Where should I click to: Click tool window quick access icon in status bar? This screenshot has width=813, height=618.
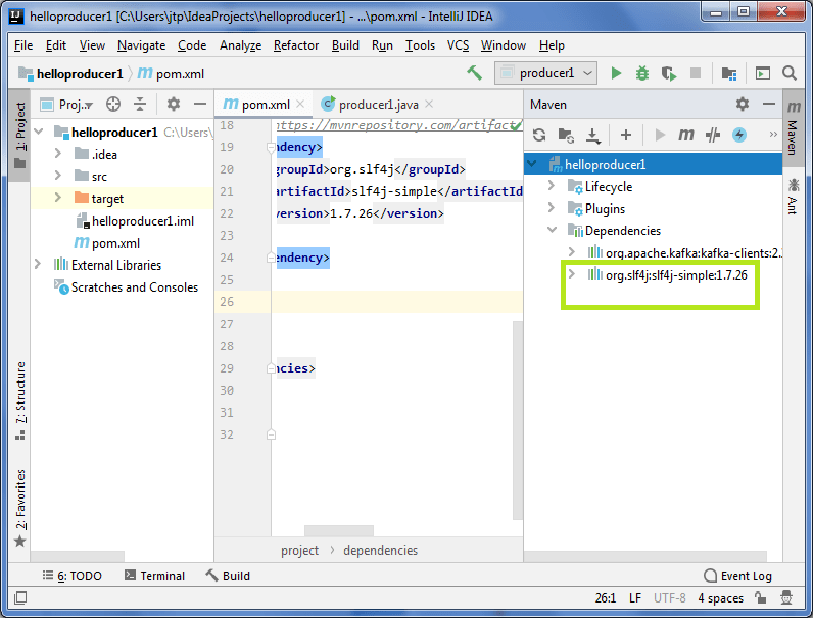tap(21, 598)
